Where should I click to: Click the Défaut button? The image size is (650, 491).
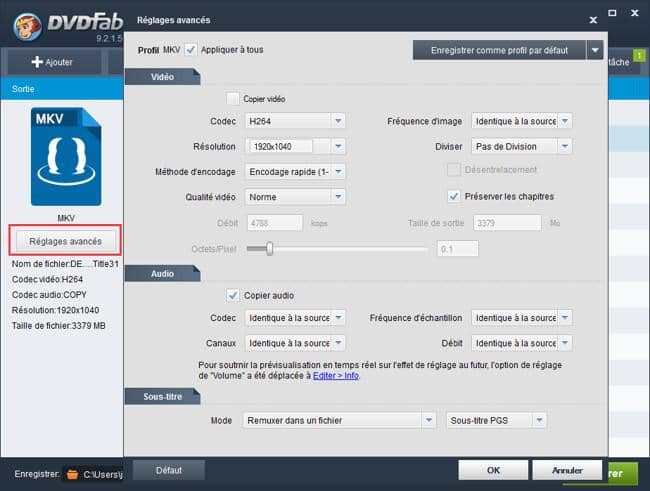coord(169,470)
